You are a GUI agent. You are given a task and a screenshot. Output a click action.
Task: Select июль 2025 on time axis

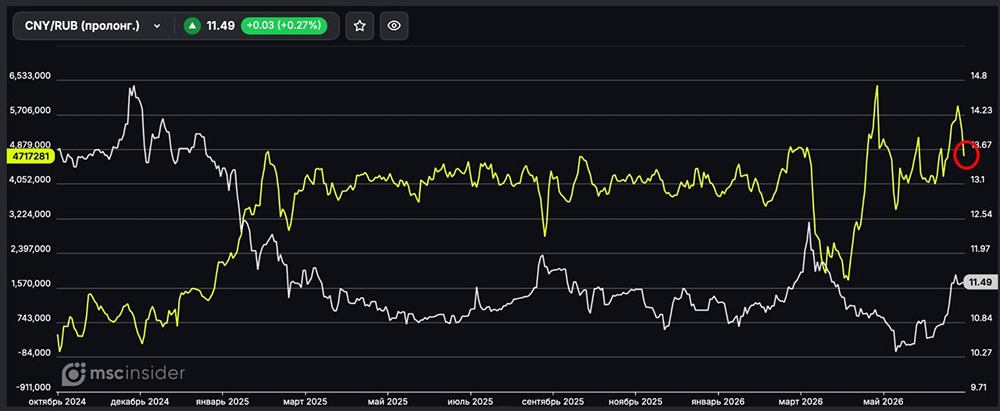pyautogui.click(x=470, y=403)
